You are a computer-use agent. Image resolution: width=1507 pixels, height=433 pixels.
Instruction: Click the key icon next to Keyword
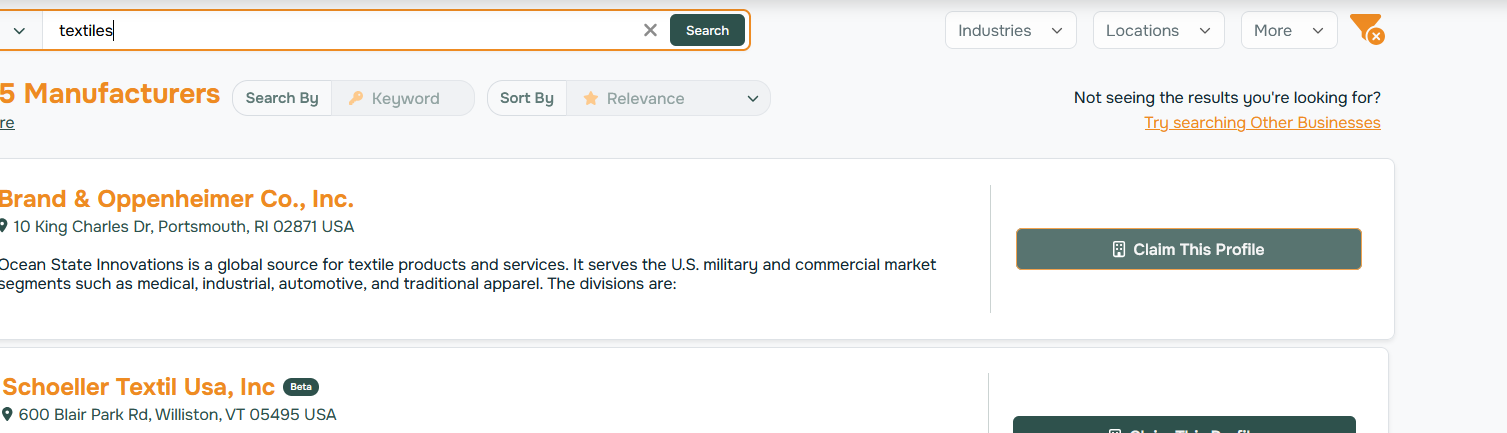coord(356,98)
